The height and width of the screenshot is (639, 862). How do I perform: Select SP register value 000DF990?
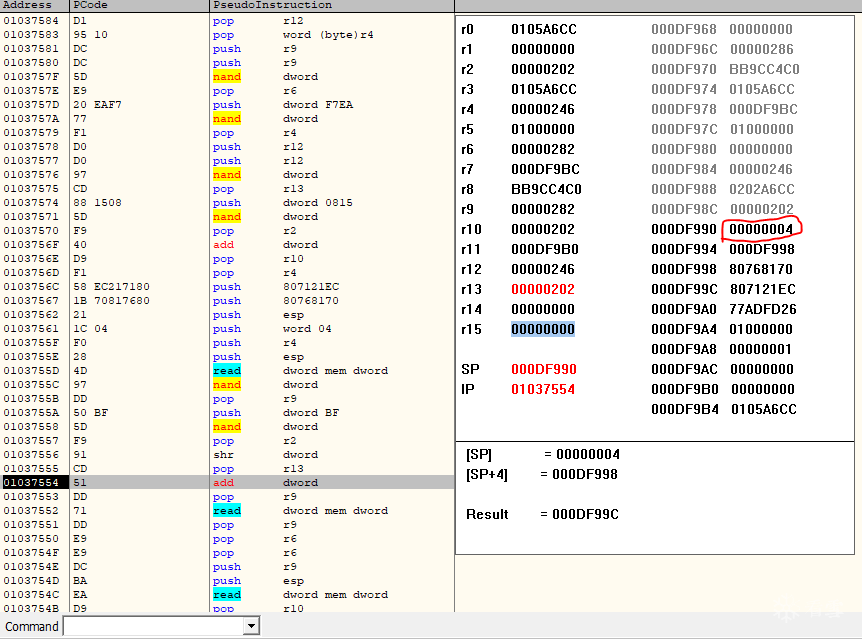[544, 369]
